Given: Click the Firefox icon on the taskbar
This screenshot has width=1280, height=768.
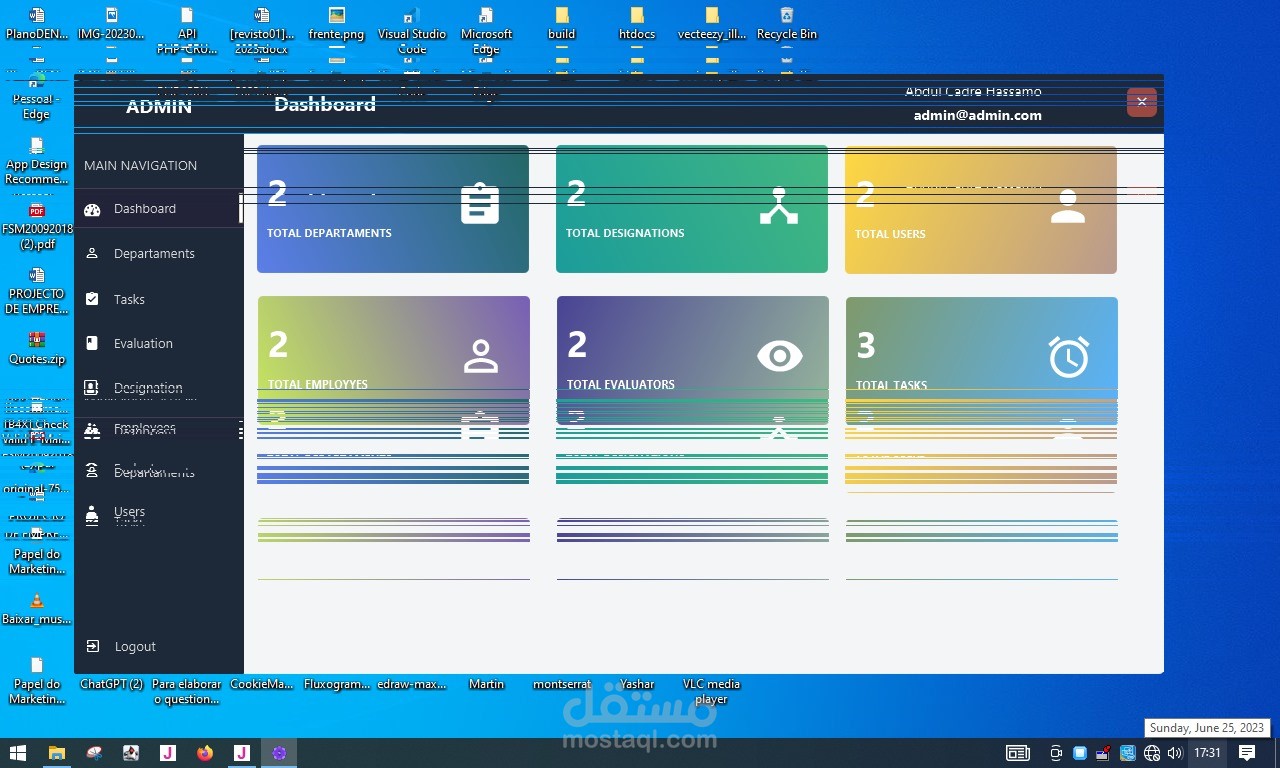Looking at the screenshot, I should pos(205,753).
